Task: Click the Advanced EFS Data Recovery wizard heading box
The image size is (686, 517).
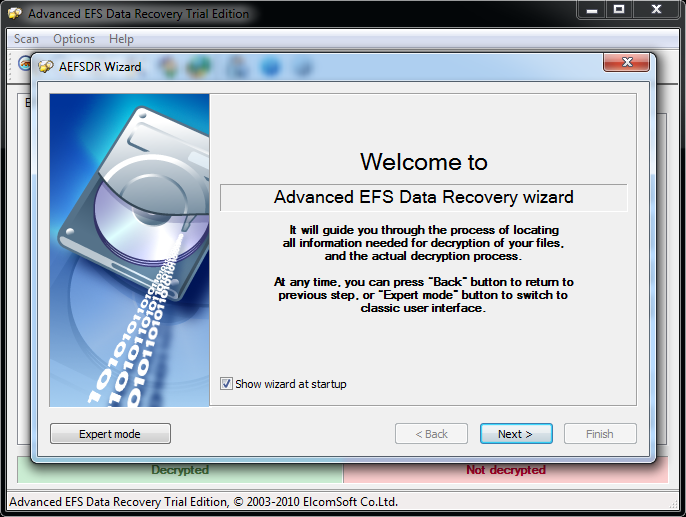Action: click(423, 197)
